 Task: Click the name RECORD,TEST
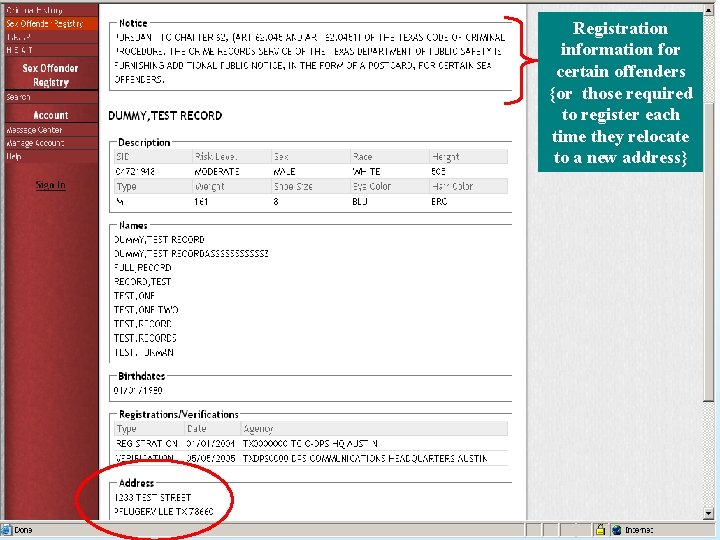[x=142, y=281]
